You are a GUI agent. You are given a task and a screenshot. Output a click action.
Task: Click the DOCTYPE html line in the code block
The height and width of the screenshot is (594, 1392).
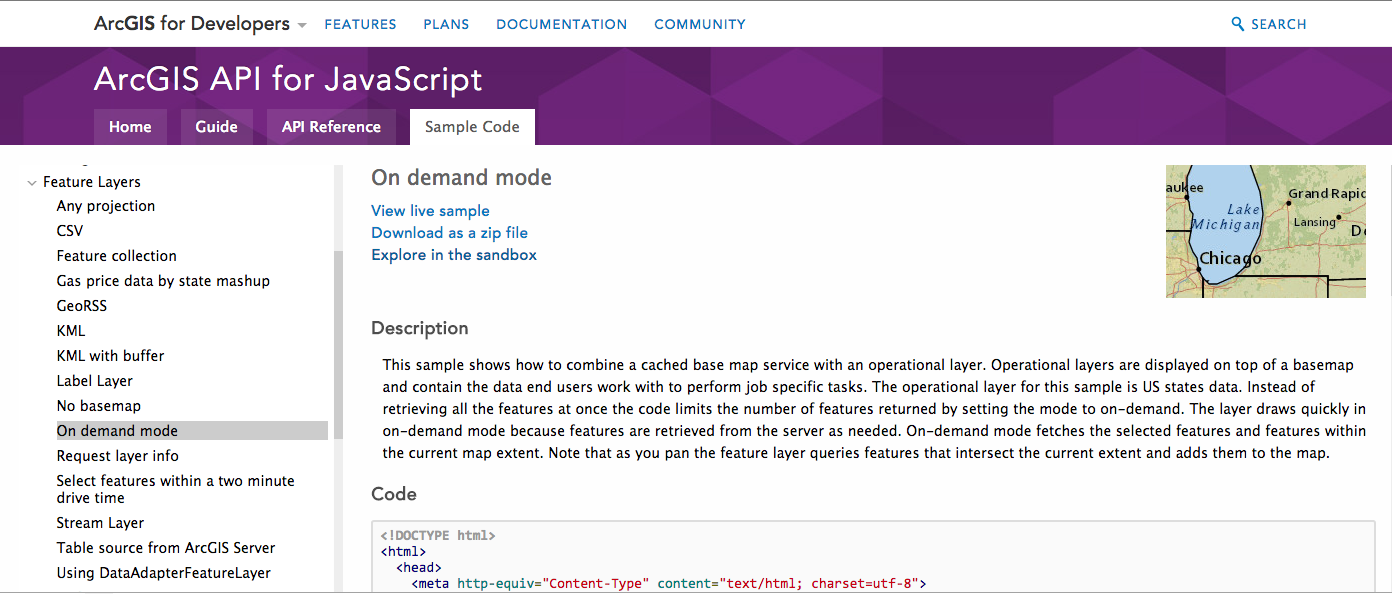tap(438, 535)
